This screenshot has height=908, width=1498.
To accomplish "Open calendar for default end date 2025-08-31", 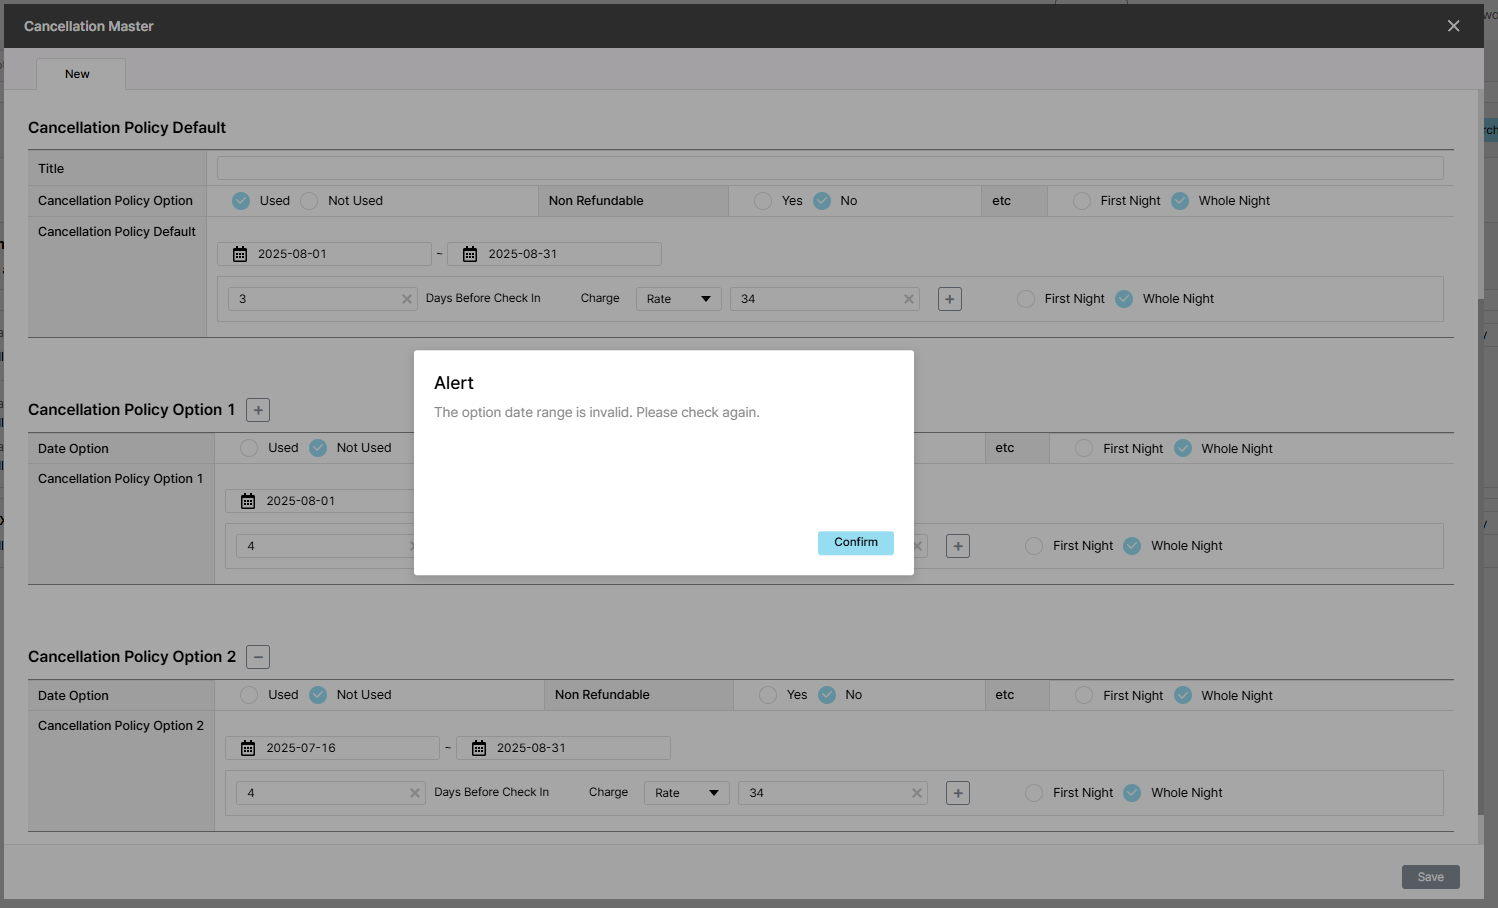I will pyautogui.click(x=470, y=254).
